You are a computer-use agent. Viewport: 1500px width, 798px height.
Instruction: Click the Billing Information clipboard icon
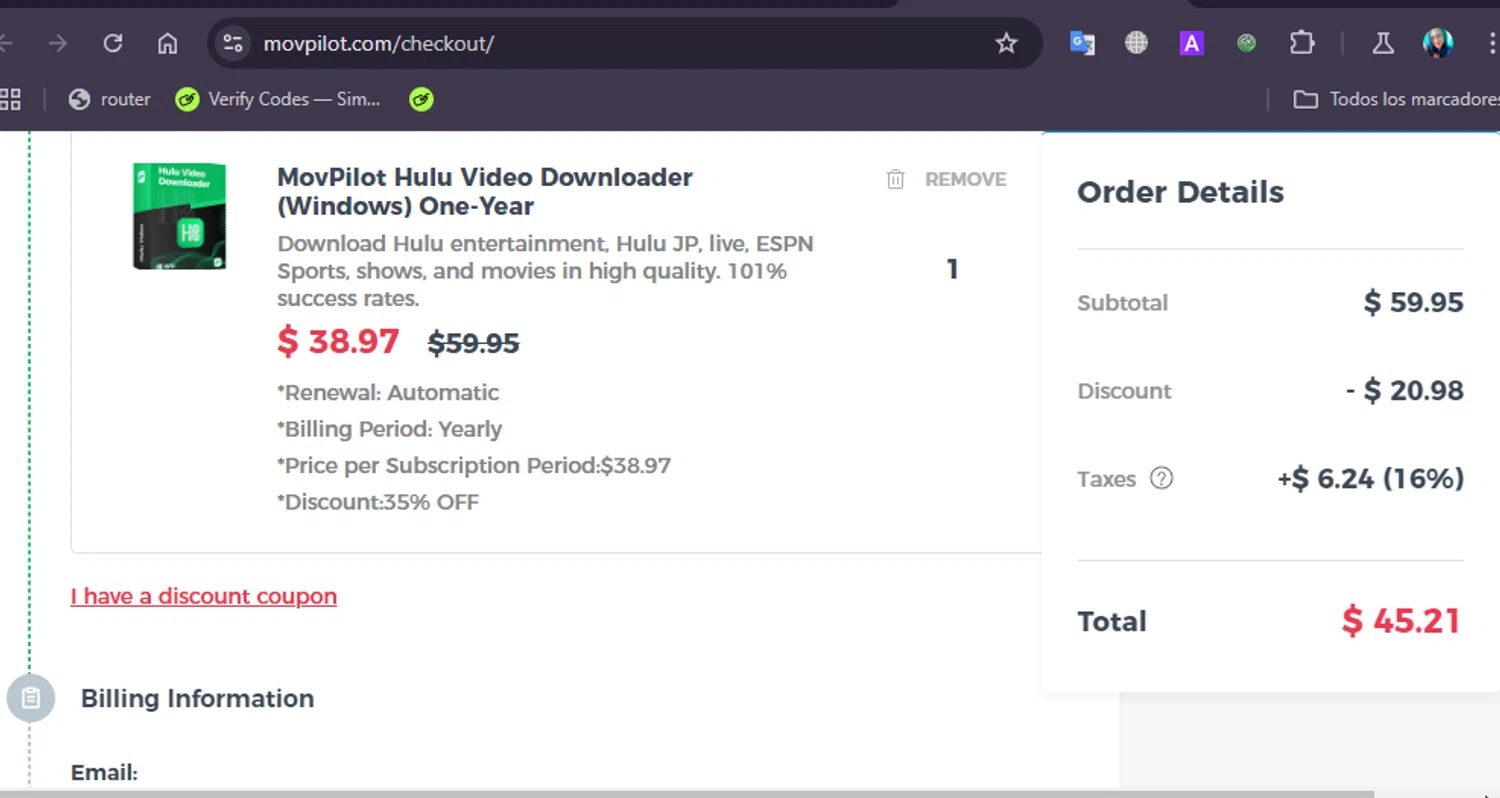(31, 698)
